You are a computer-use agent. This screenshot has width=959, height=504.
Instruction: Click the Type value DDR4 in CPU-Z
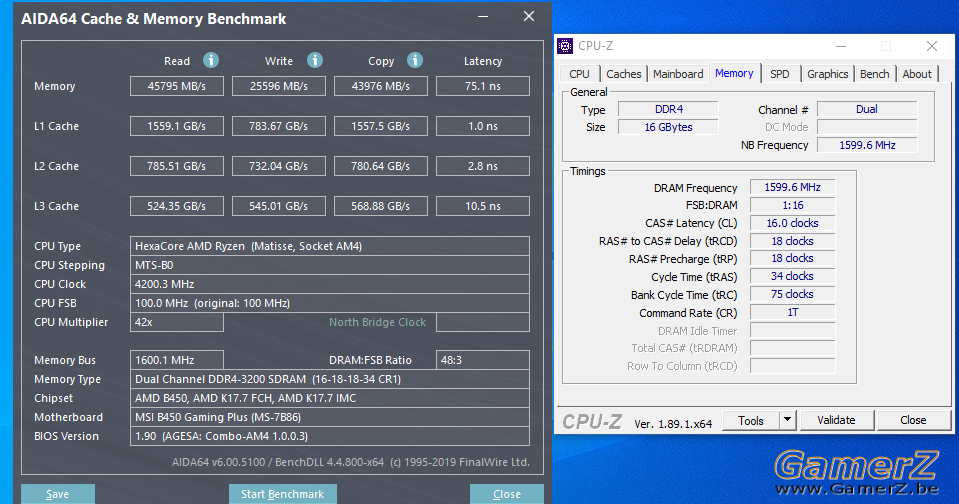point(668,109)
